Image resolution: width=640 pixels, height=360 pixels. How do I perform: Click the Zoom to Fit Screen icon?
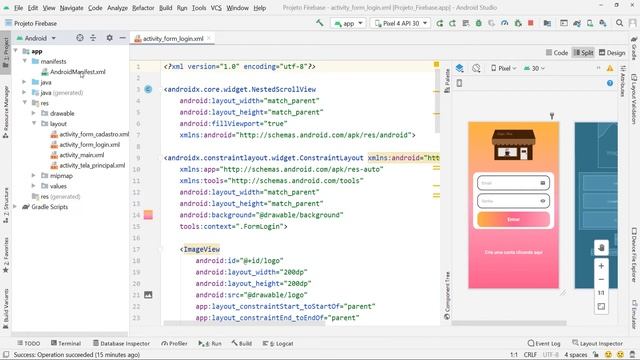(x=601, y=307)
